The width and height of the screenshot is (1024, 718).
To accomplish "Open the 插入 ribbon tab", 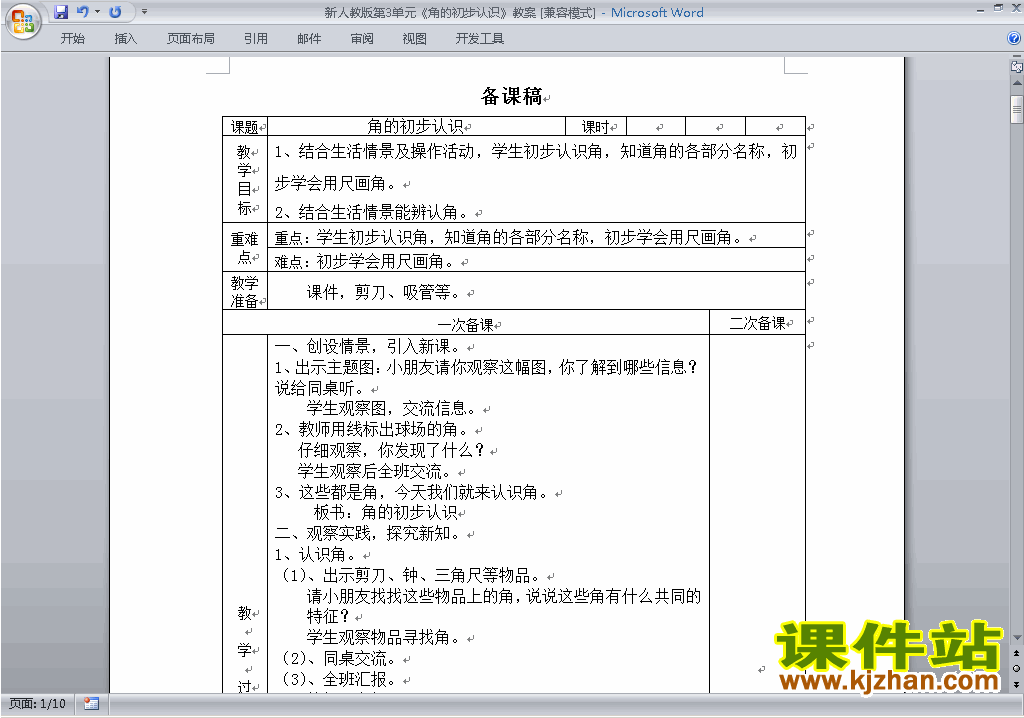I will coord(125,39).
